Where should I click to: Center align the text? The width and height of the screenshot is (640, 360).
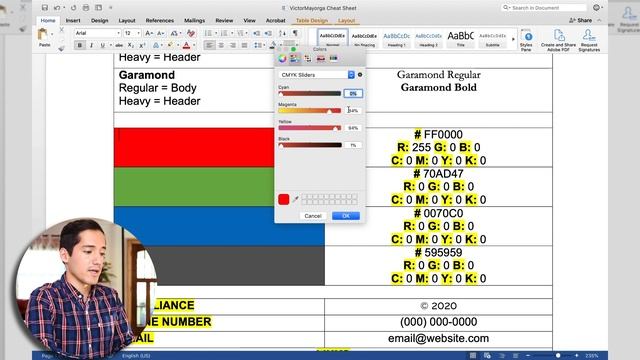click(221, 45)
